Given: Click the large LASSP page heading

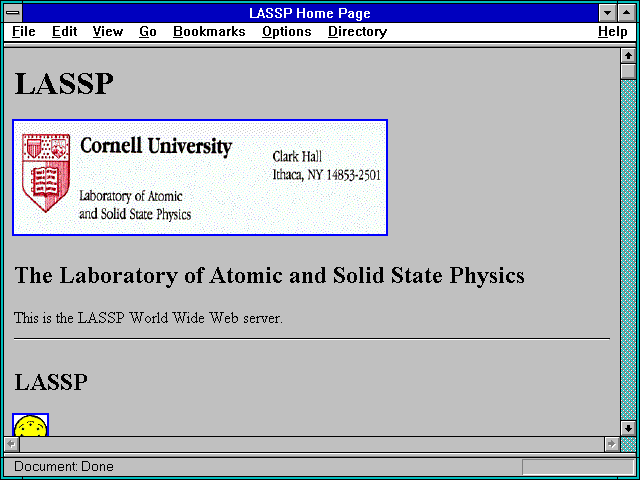Looking at the screenshot, I should coord(64,84).
